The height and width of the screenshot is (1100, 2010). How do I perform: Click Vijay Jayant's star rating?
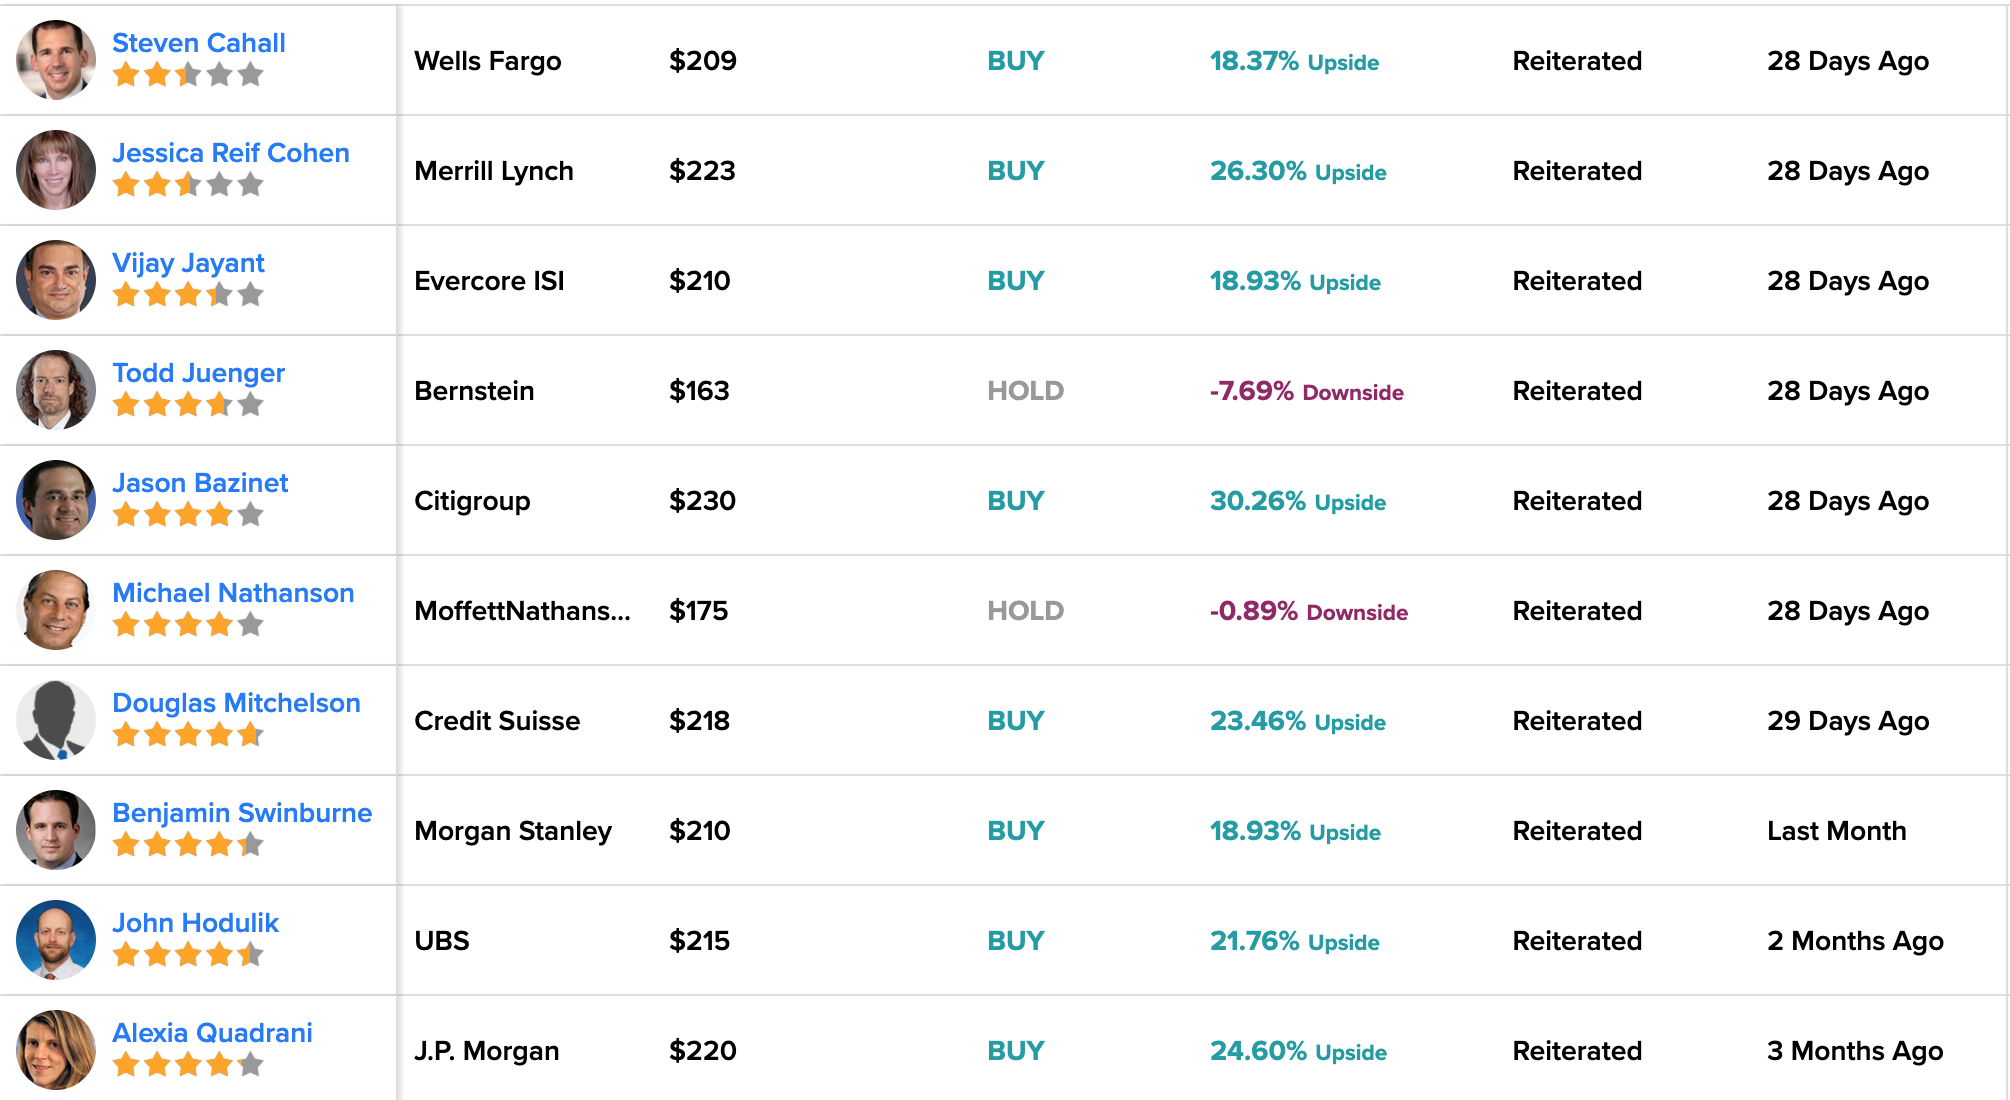point(187,295)
